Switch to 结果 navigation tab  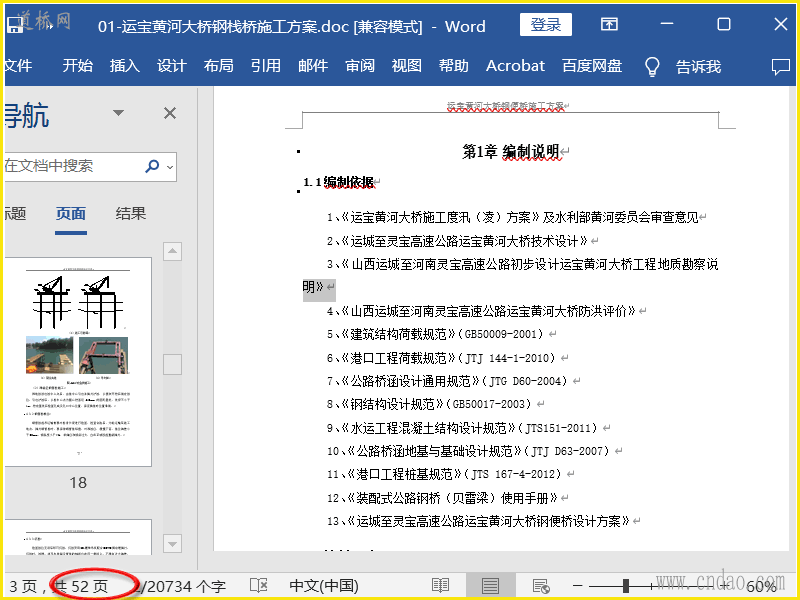131,213
